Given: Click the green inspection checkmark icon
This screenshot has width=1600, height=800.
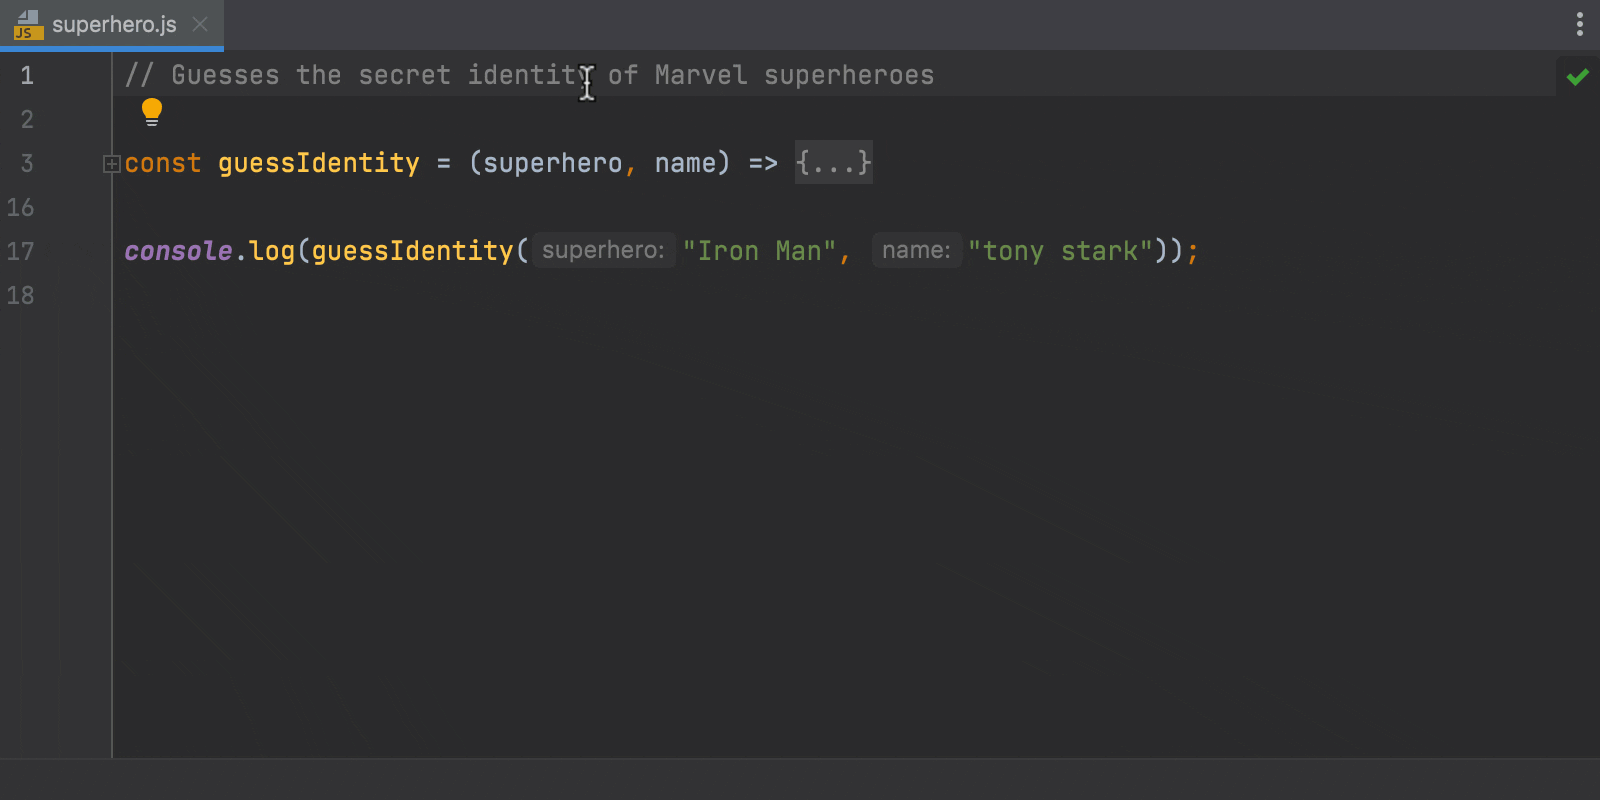Looking at the screenshot, I should (x=1578, y=77).
